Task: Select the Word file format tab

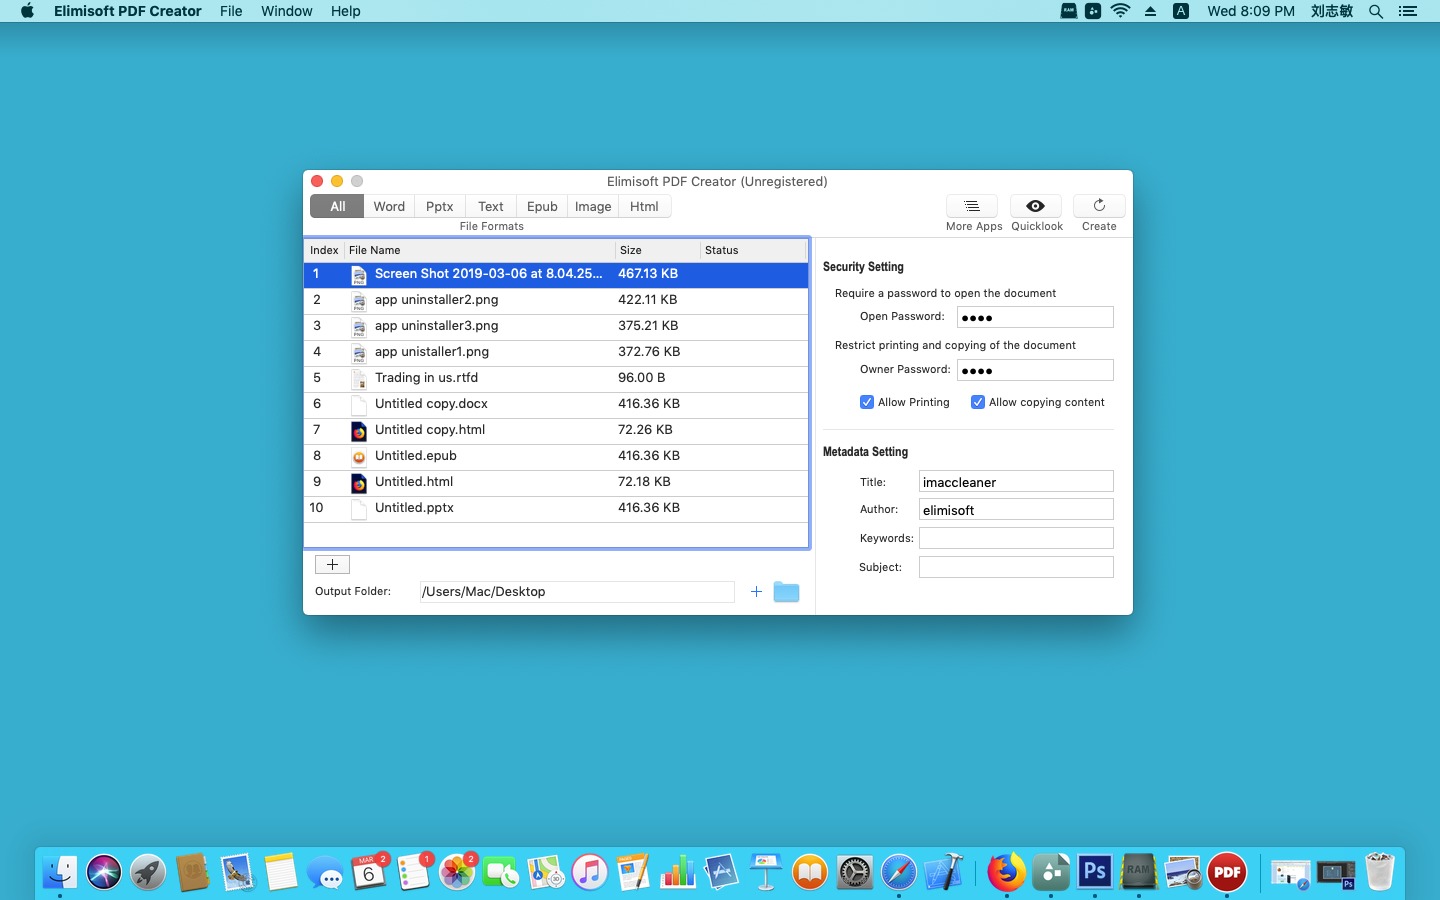Action: tap(389, 206)
